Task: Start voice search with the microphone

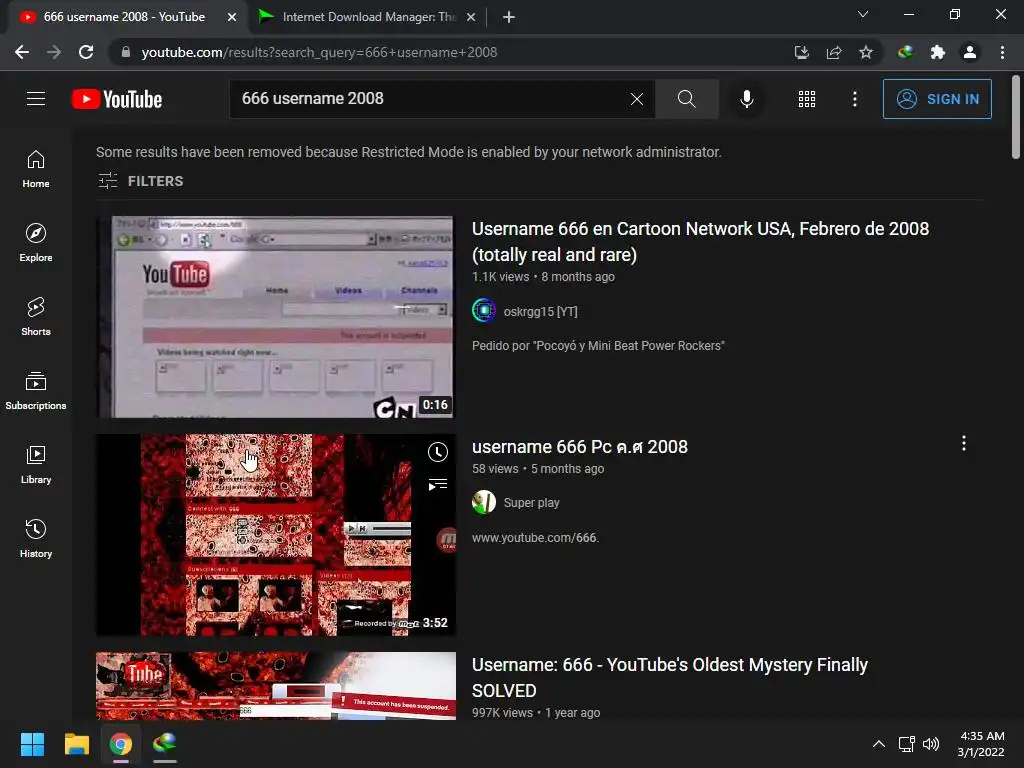Action: click(746, 99)
